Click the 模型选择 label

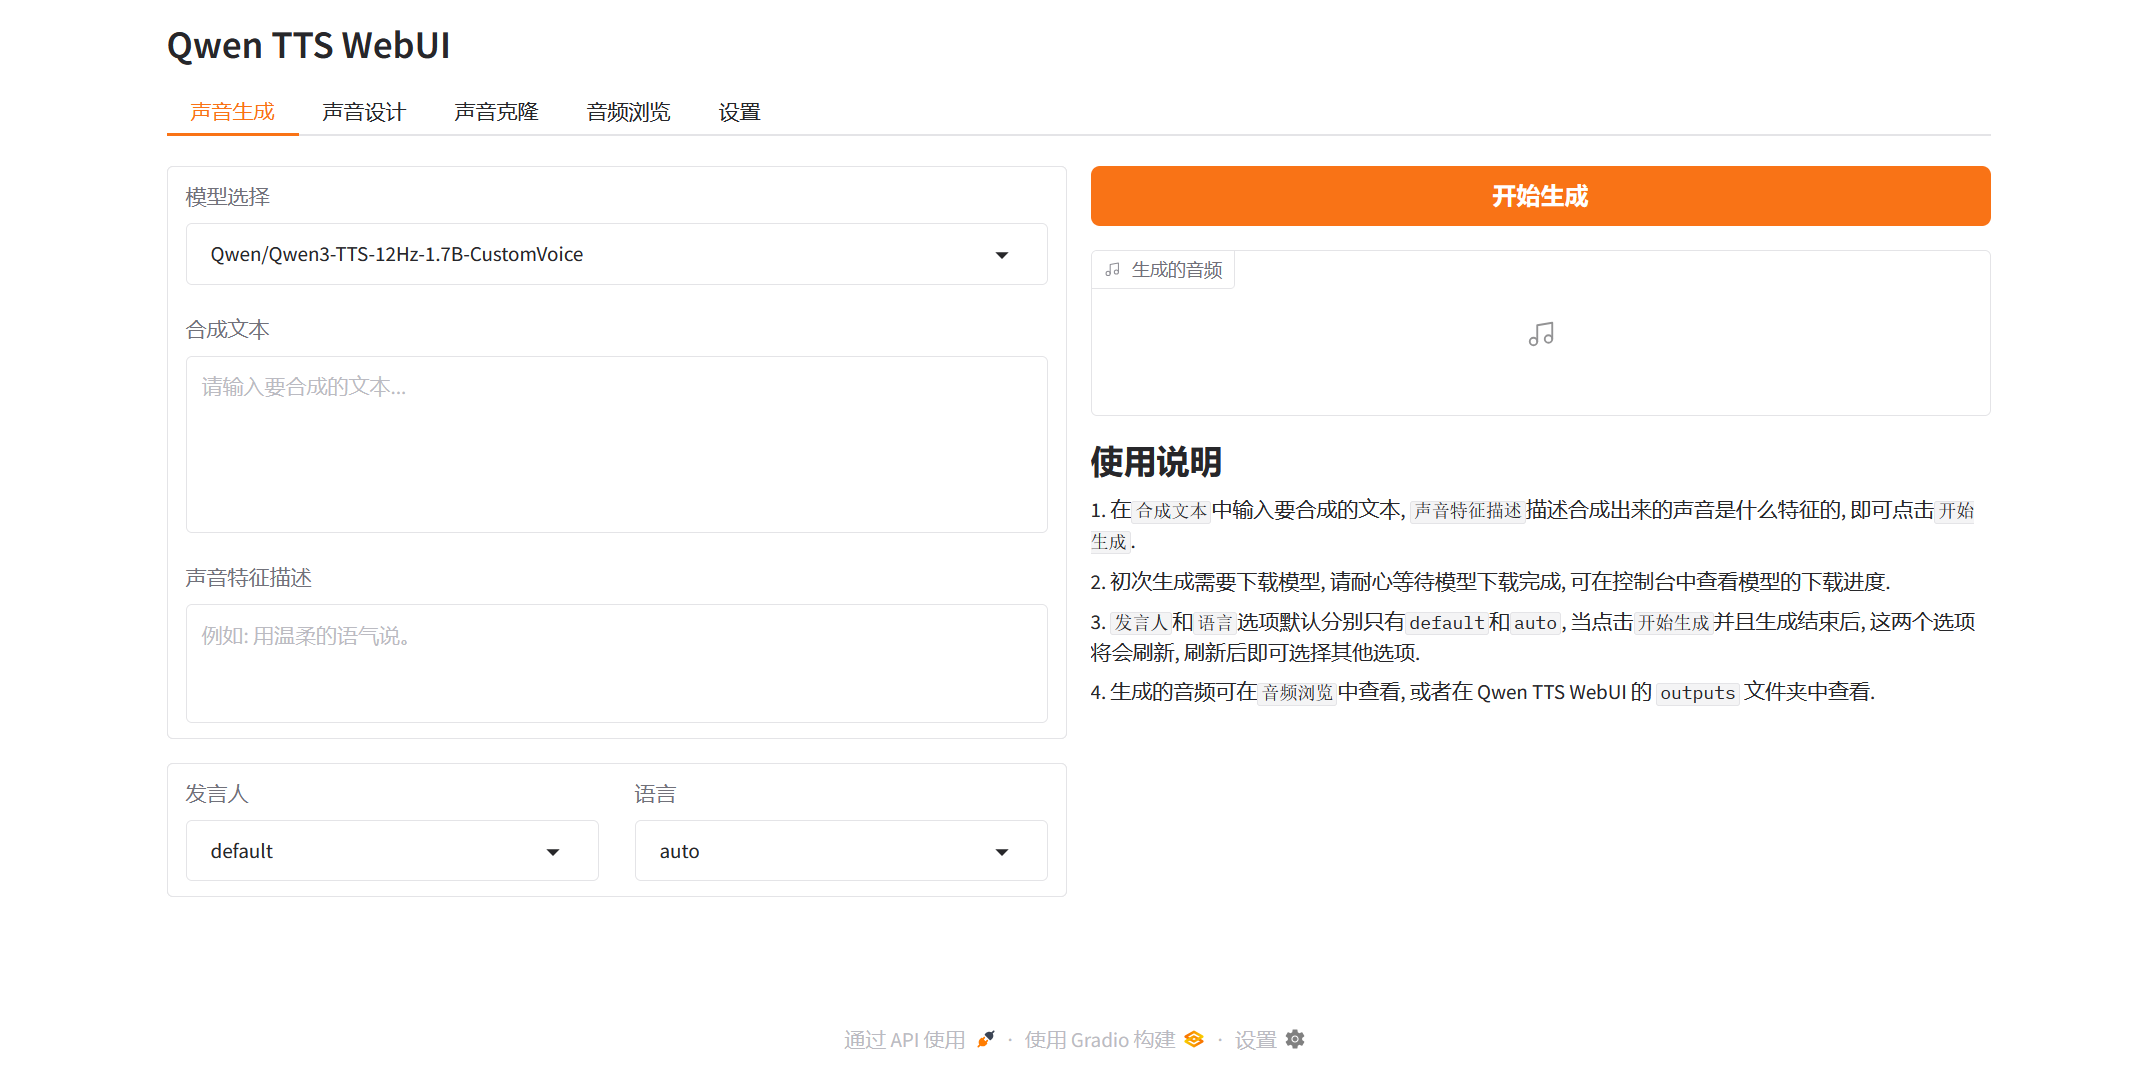(x=228, y=197)
